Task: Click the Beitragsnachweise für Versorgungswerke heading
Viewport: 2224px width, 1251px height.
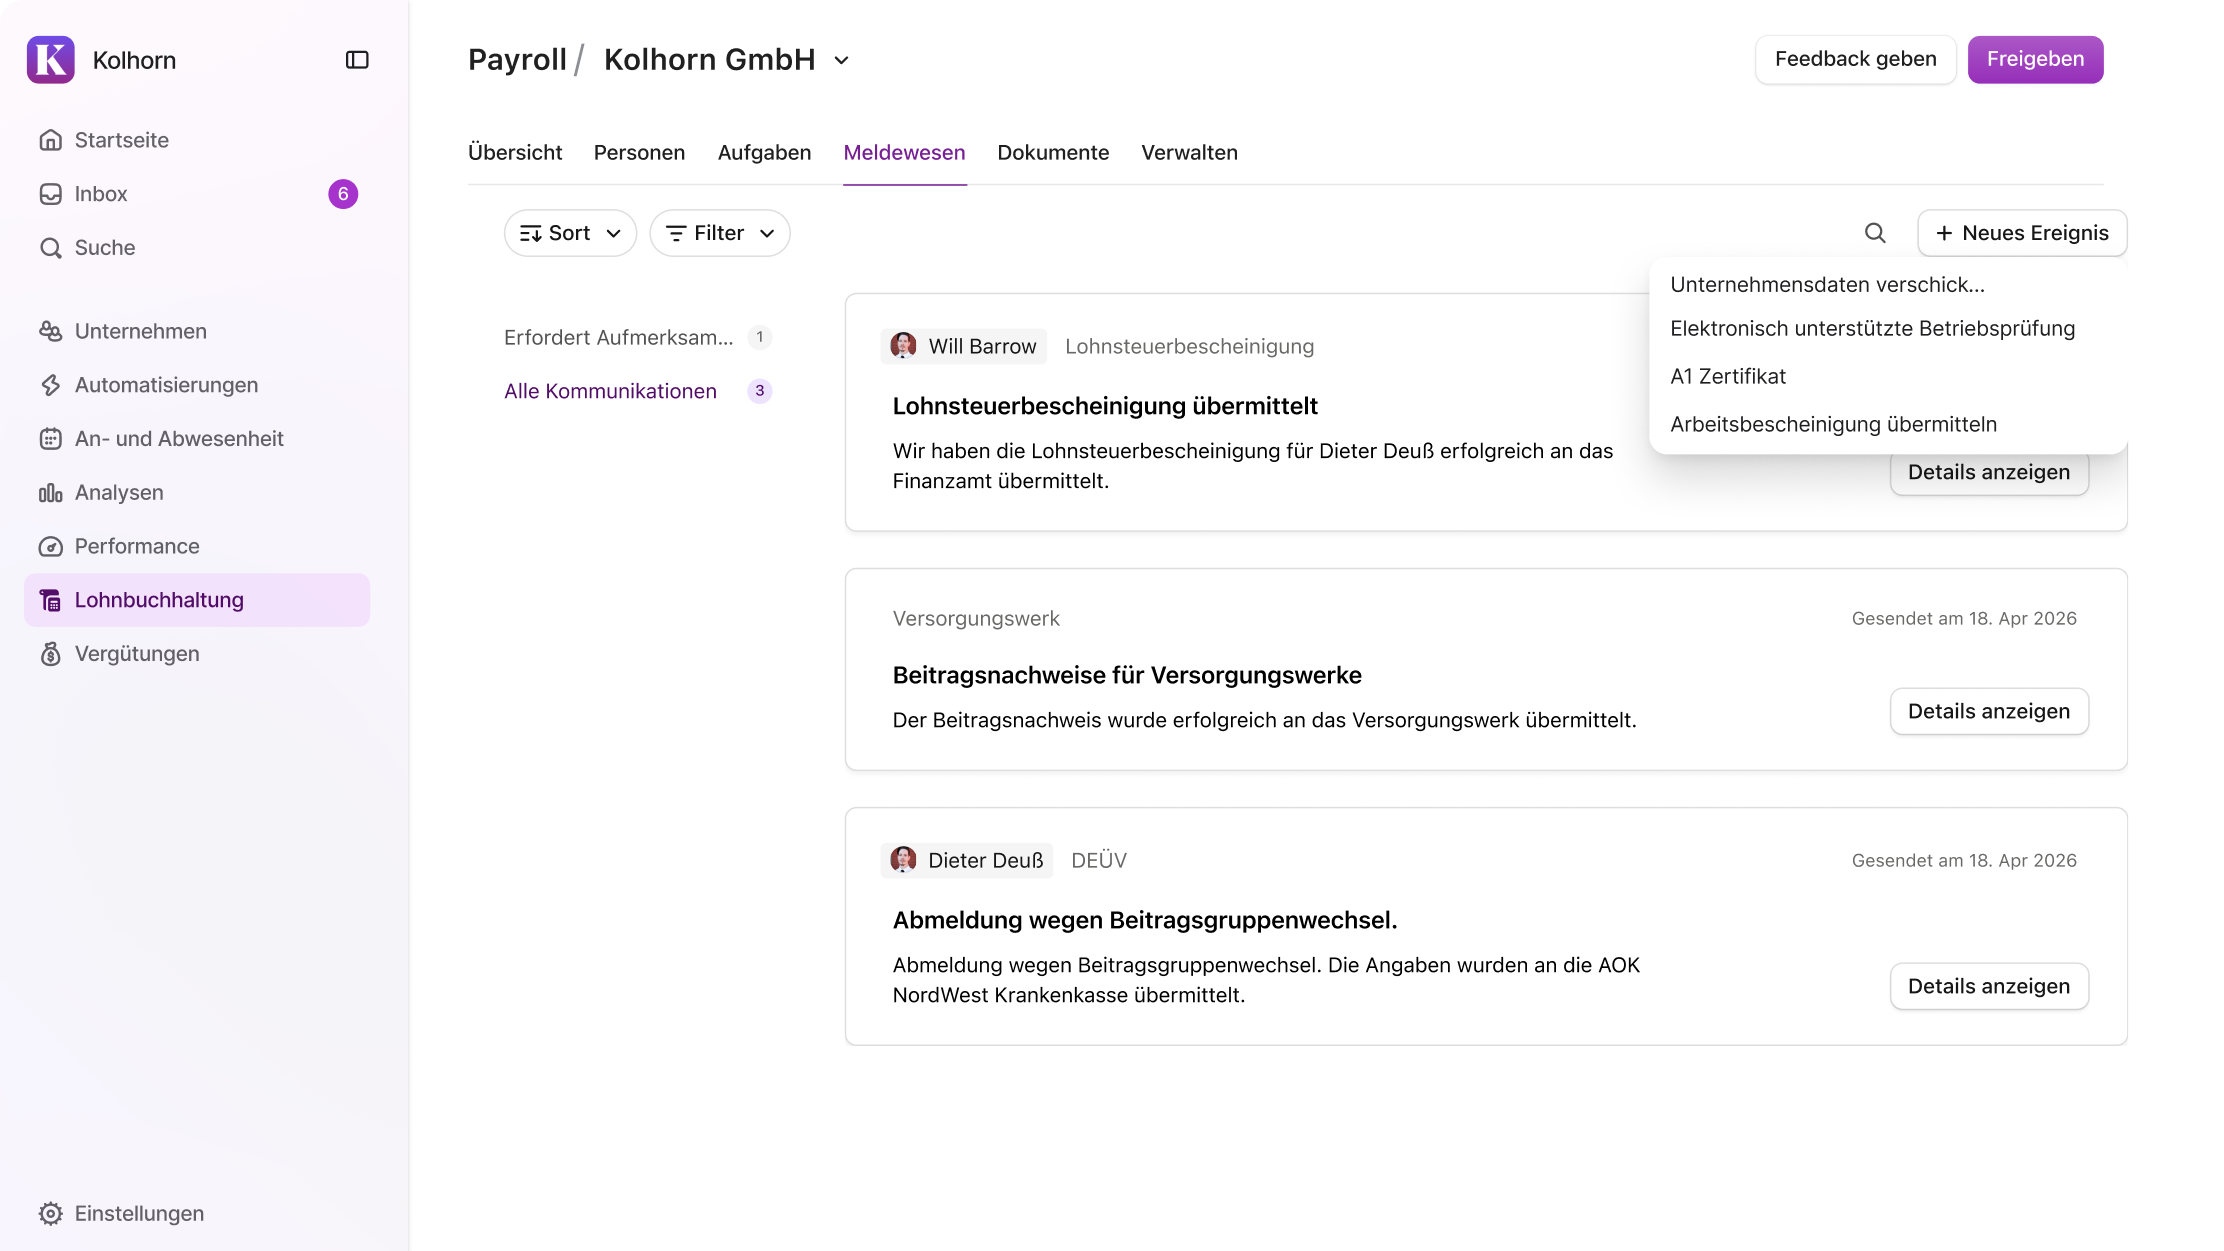Action: 1127,675
